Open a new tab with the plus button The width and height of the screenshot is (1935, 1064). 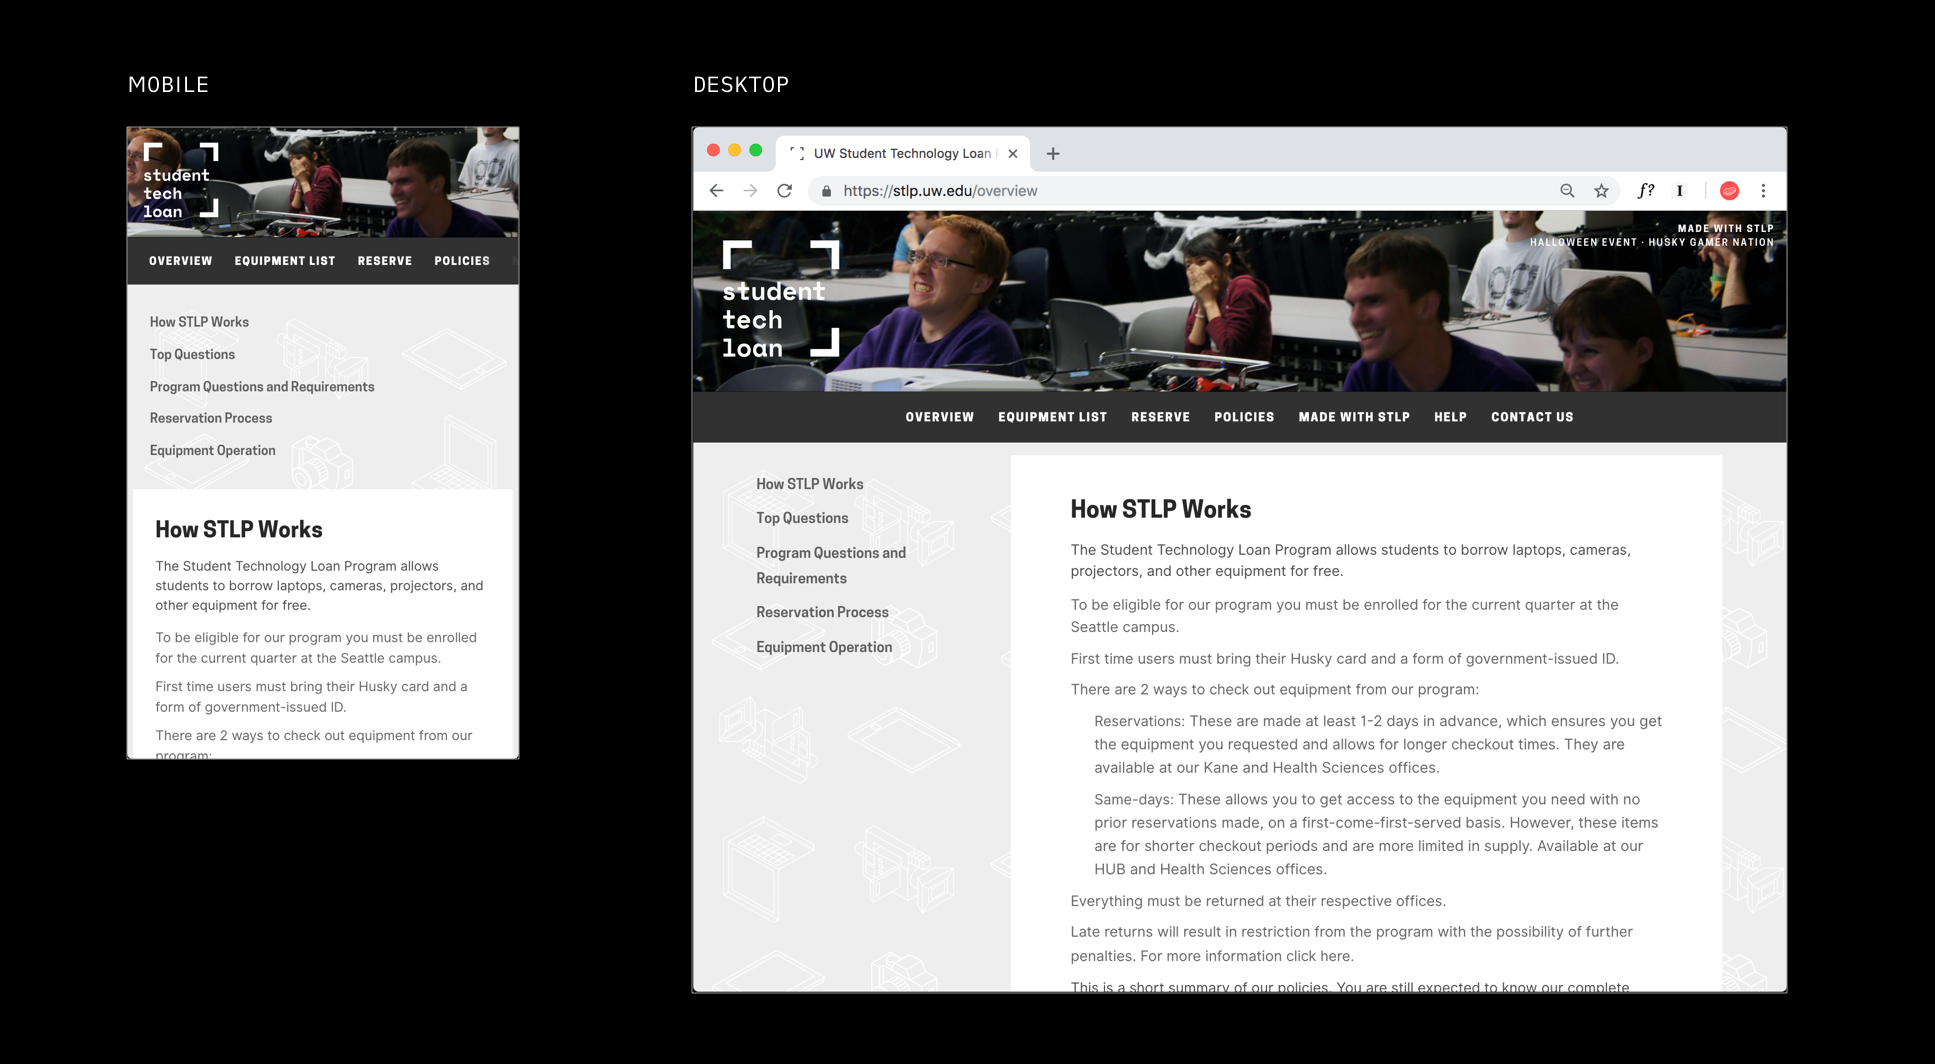(1053, 154)
